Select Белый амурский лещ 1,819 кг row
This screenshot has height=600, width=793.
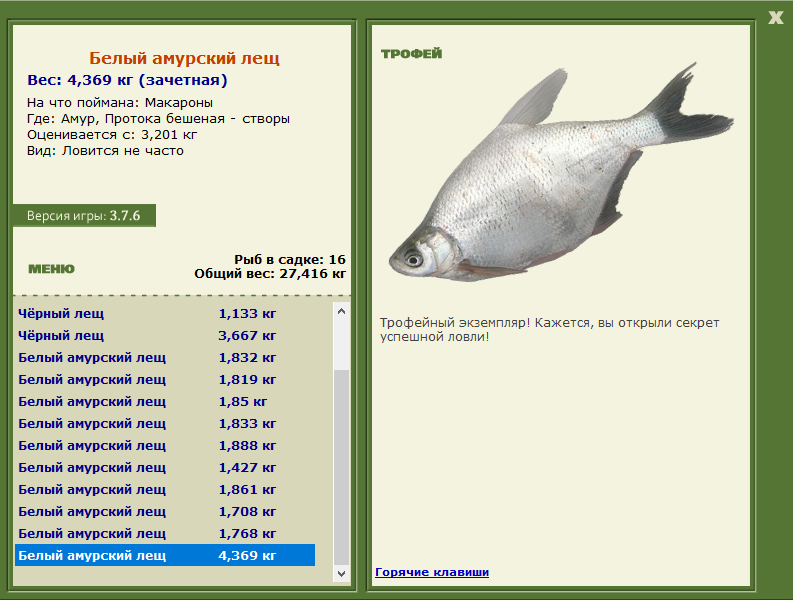(165, 379)
